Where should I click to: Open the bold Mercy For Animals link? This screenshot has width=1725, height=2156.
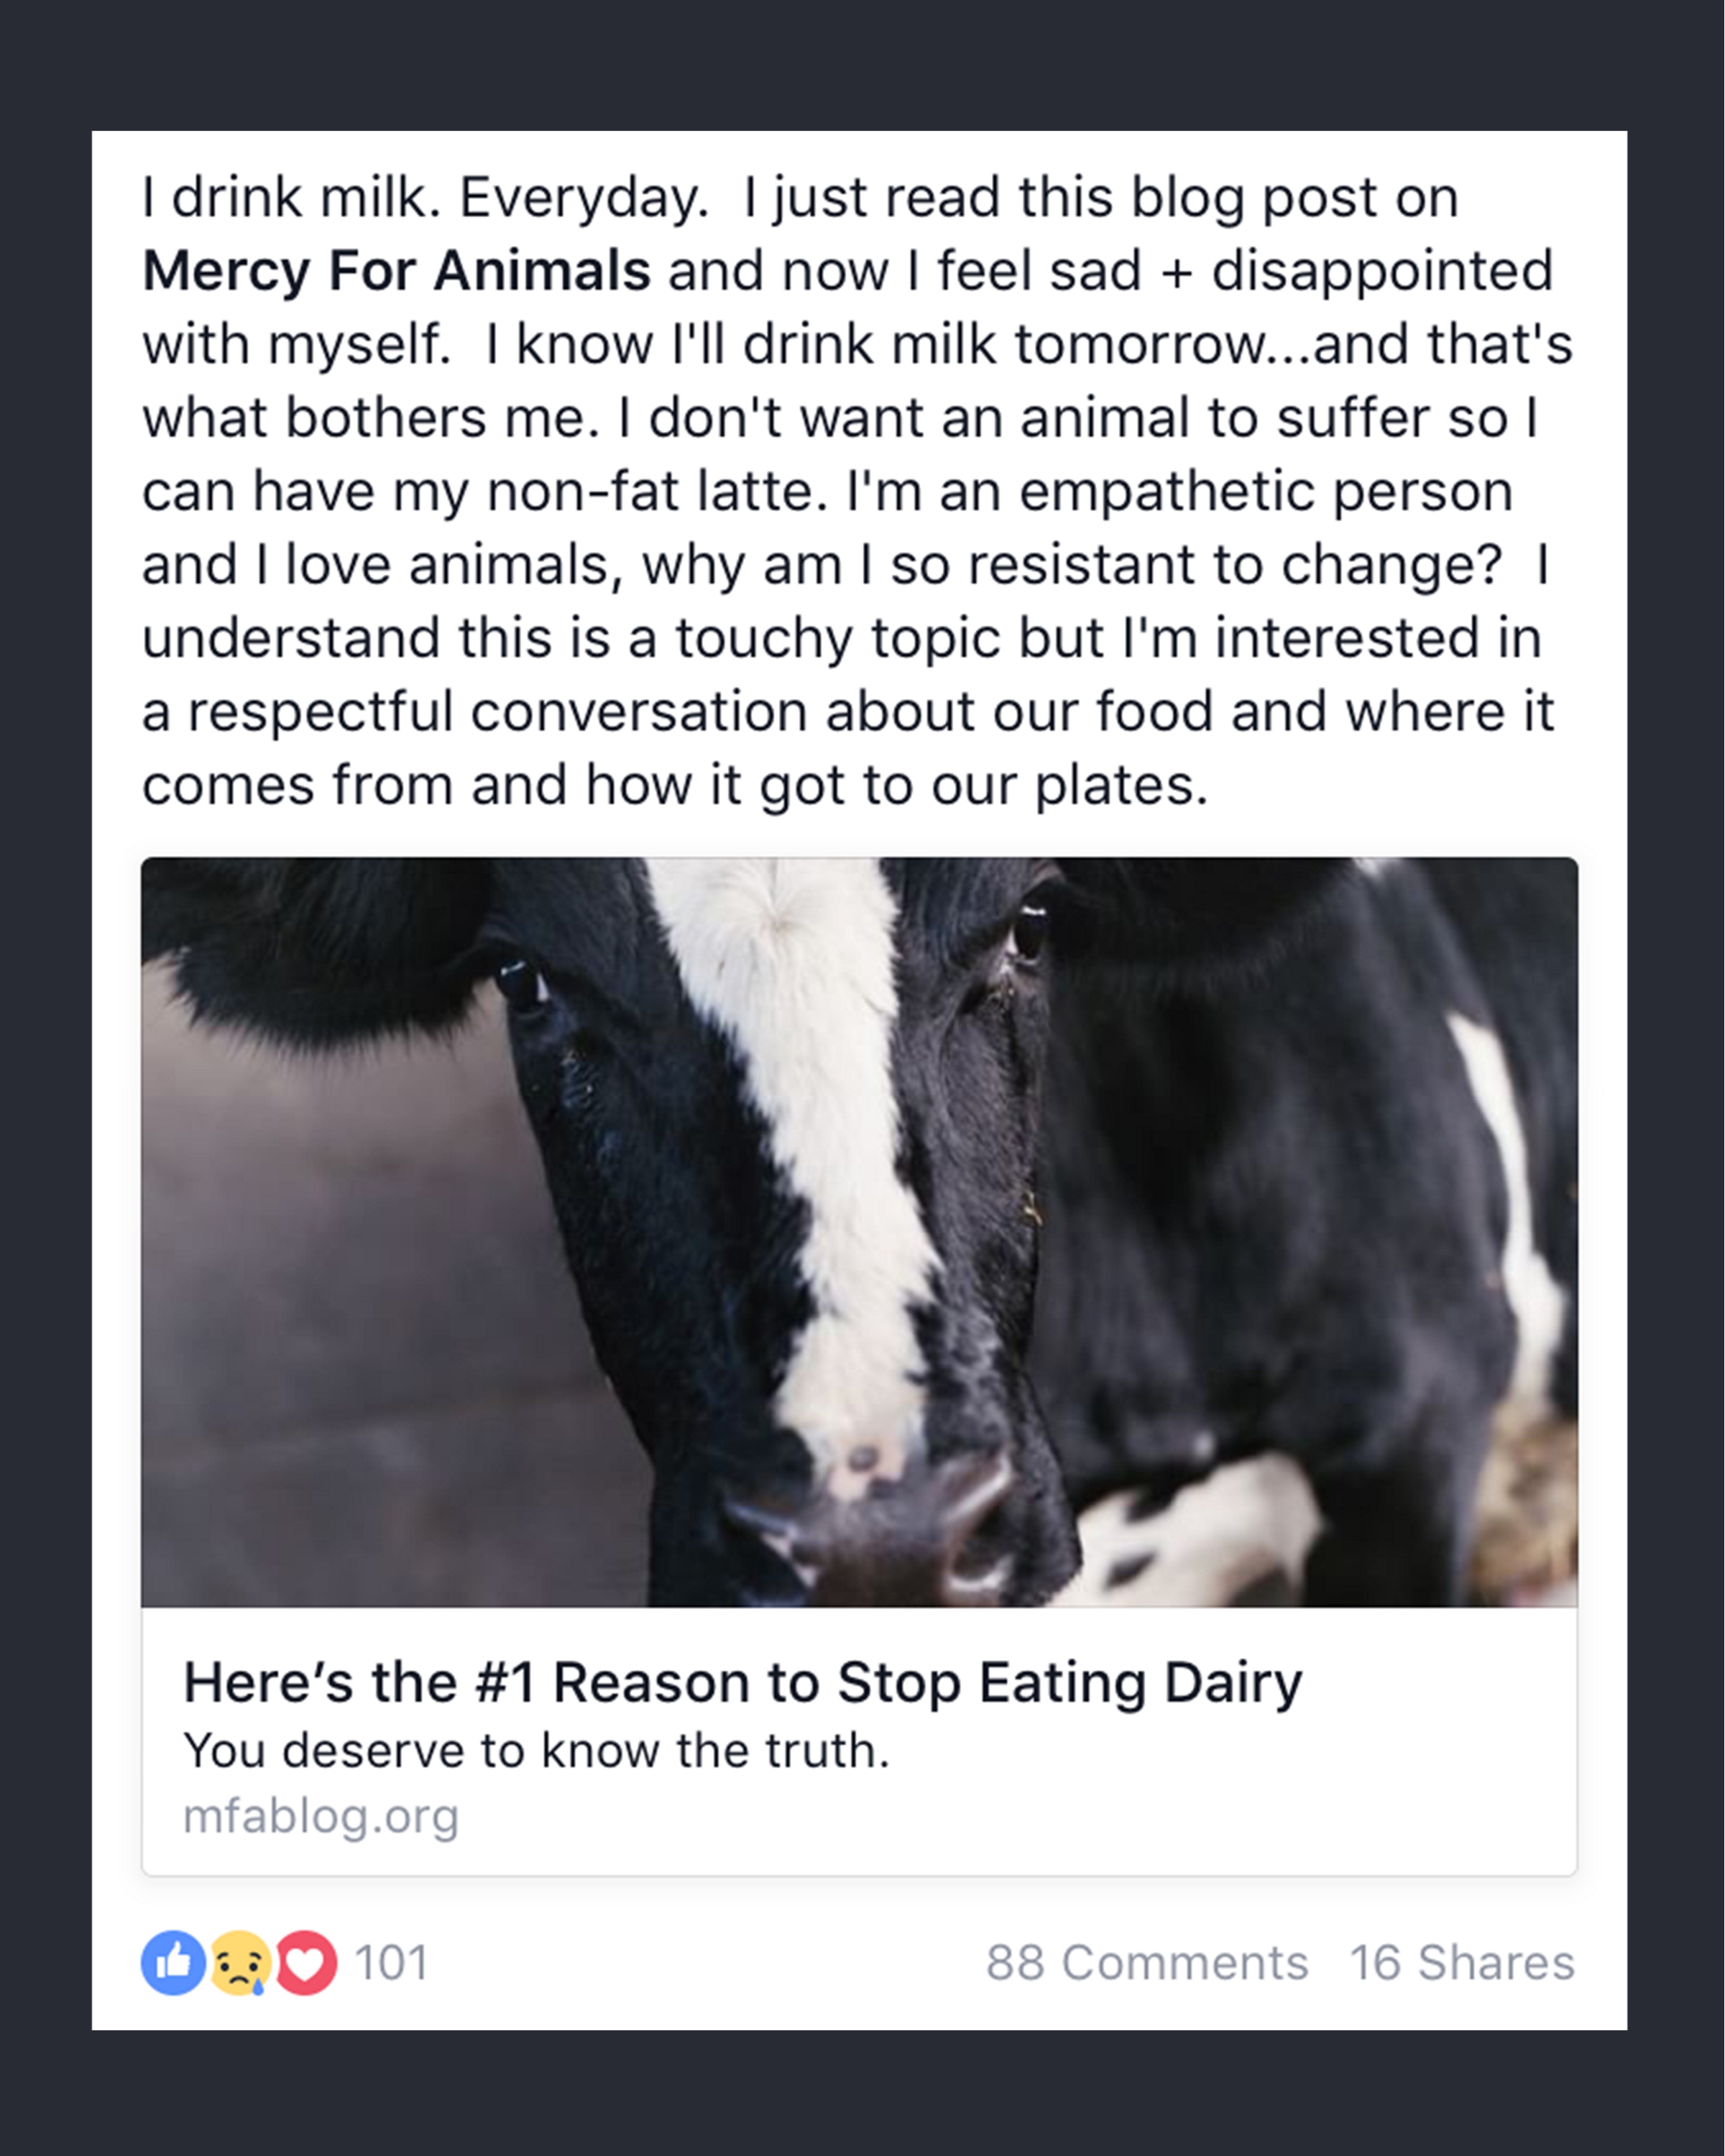pyautogui.click(x=396, y=271)
